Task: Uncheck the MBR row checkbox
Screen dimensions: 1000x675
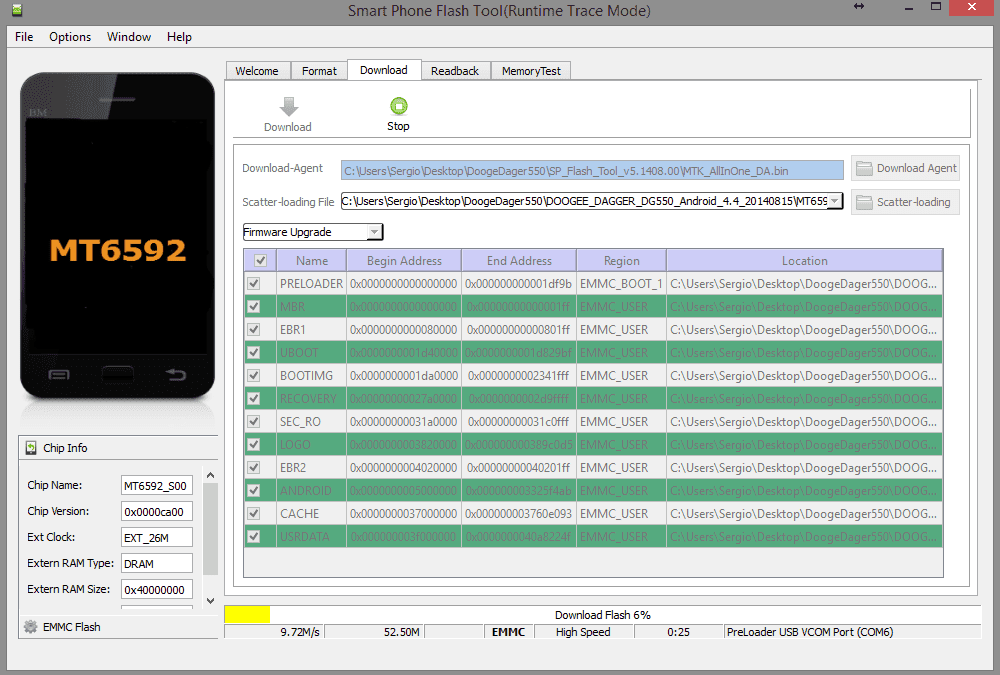Action: pyautogui.click(x=254, y=306)
